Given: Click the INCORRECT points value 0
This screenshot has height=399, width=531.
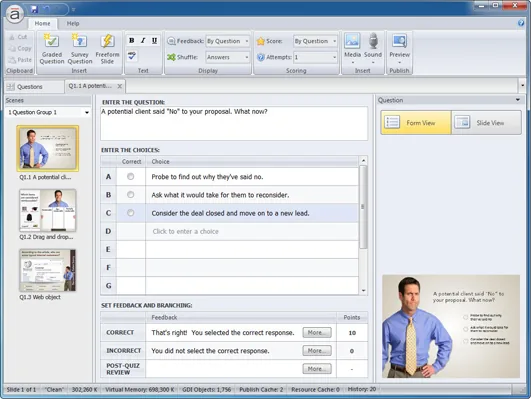Looking at the screenshot, I should (352, 351).
